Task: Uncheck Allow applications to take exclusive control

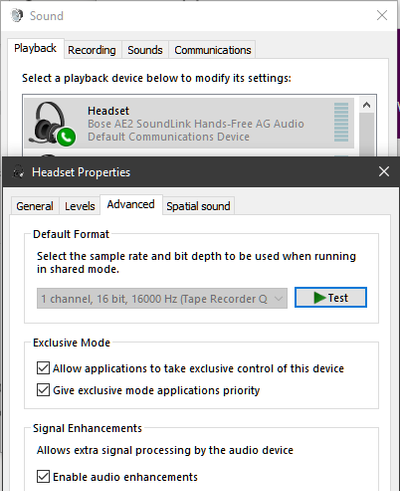Action: coord(43,368)
